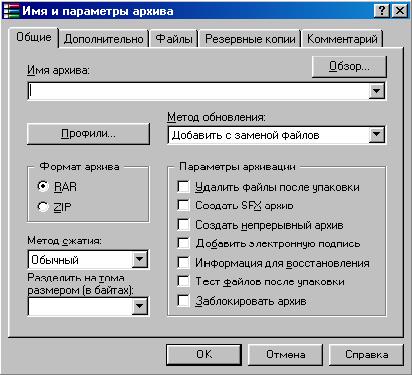The width and height of the screenshot is (412, 375).
Task: Open the Резервные копии tab
Action: pos(250,39)
